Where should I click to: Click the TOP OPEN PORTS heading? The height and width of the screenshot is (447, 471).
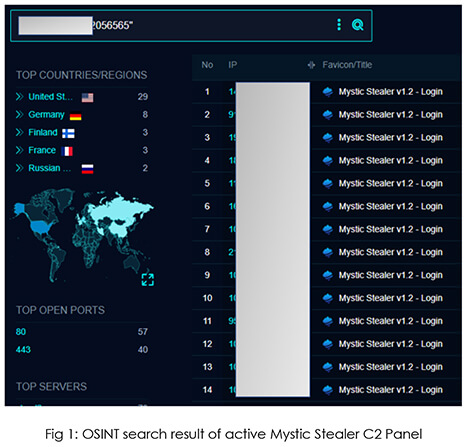pyautogui.click(x=60, y=310)
